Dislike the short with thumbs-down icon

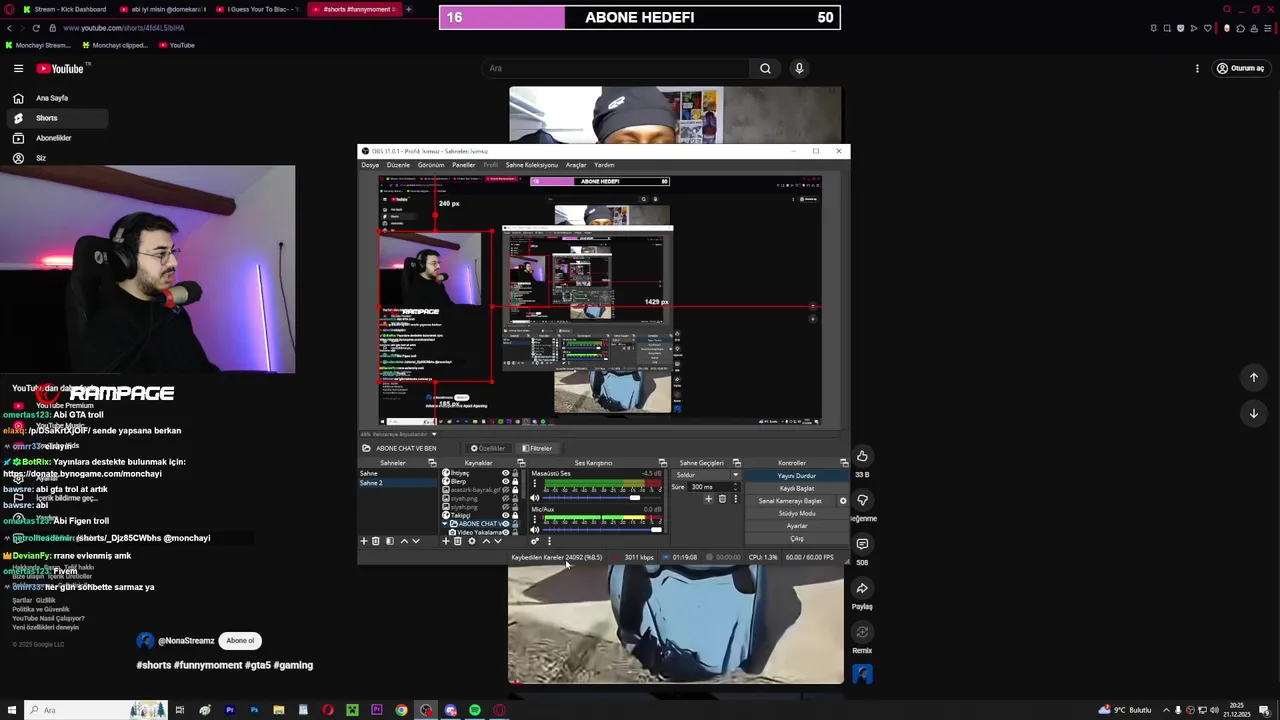pyautogui.click(x=862, y=500)
